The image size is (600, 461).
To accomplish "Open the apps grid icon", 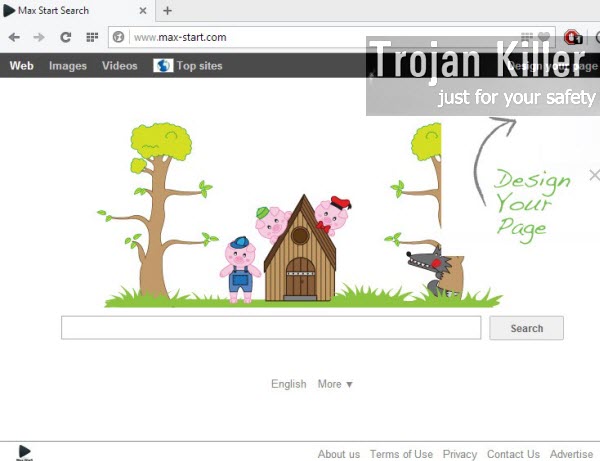I will coord(91,37).
